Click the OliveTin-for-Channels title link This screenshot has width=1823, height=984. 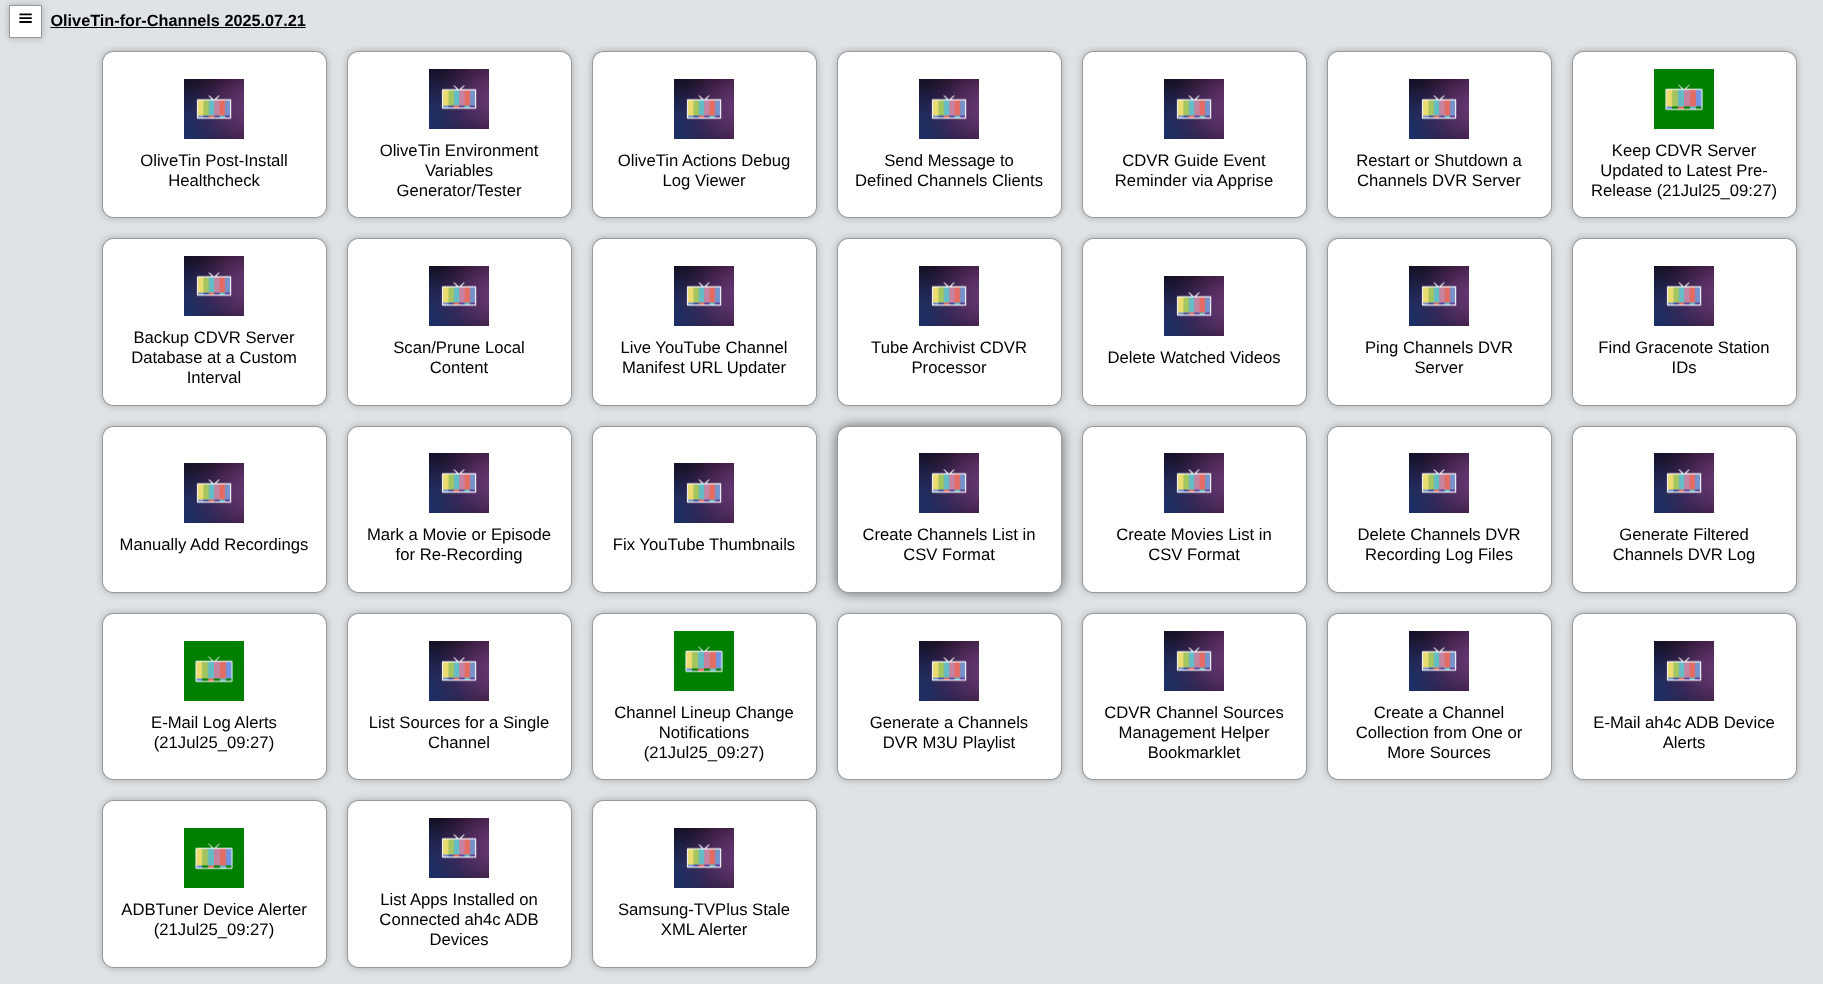(178, 21)
